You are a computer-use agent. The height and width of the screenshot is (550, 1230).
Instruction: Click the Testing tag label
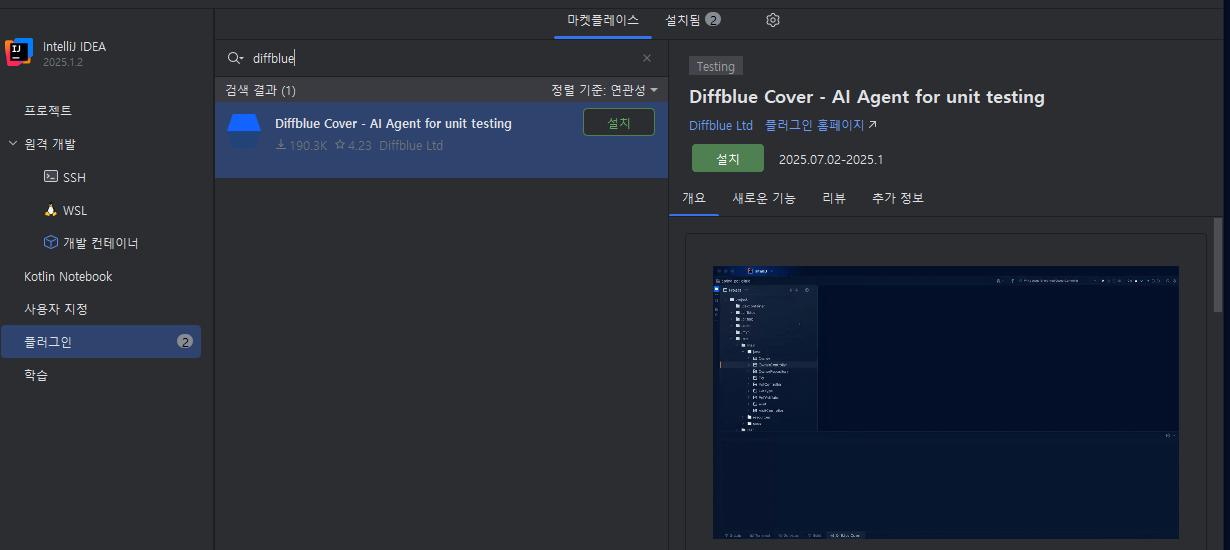point(716,66)
